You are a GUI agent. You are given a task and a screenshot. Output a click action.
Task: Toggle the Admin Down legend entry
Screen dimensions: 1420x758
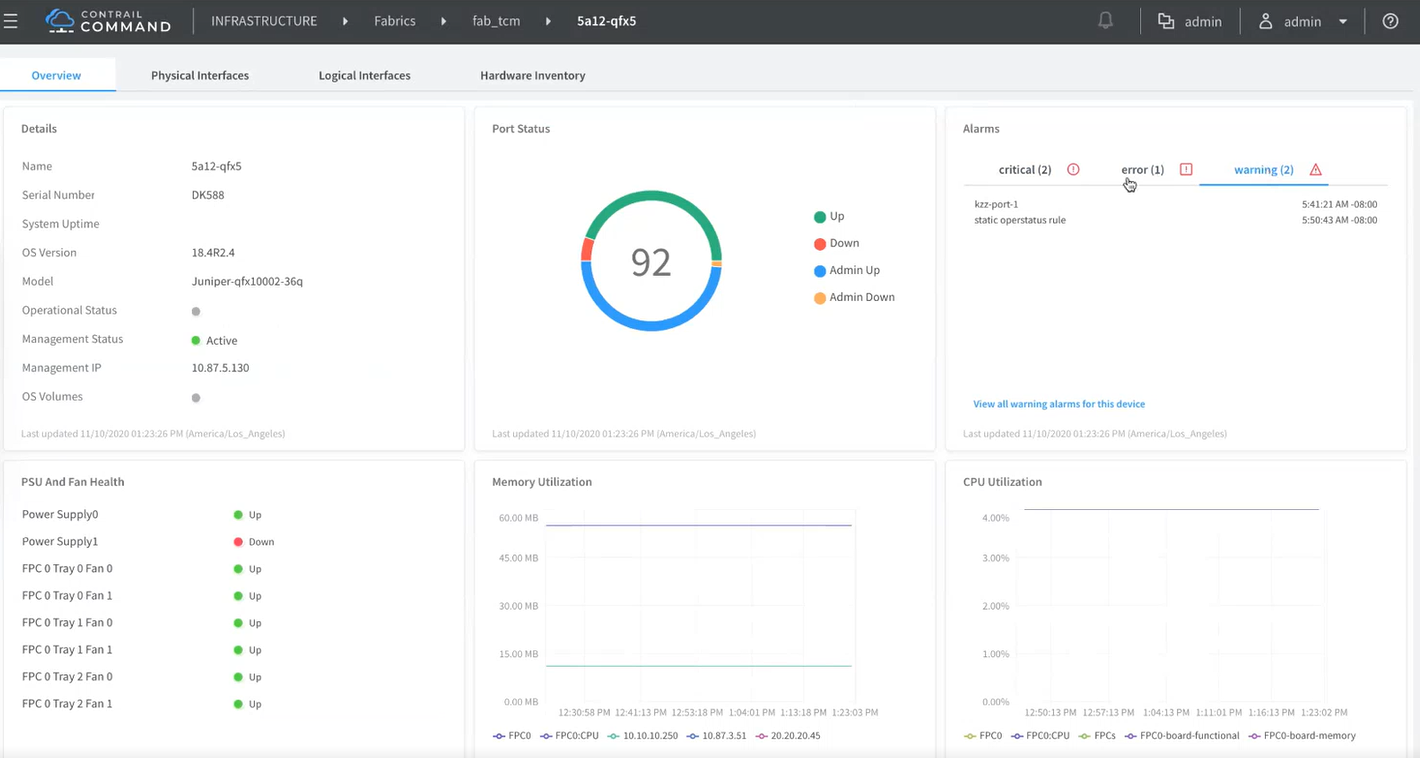854,297
